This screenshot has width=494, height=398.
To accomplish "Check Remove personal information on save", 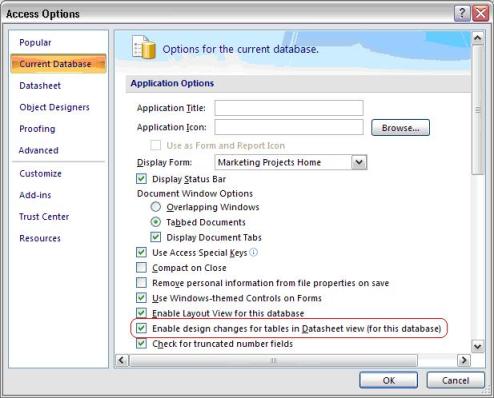I will 141,283.
